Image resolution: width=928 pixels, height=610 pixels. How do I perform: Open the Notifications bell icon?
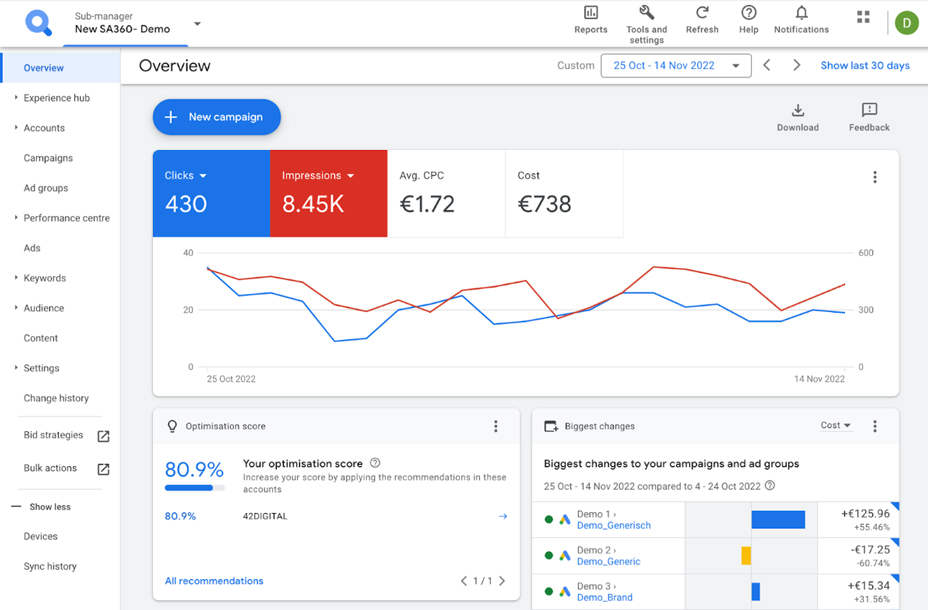tap(801, 12)
